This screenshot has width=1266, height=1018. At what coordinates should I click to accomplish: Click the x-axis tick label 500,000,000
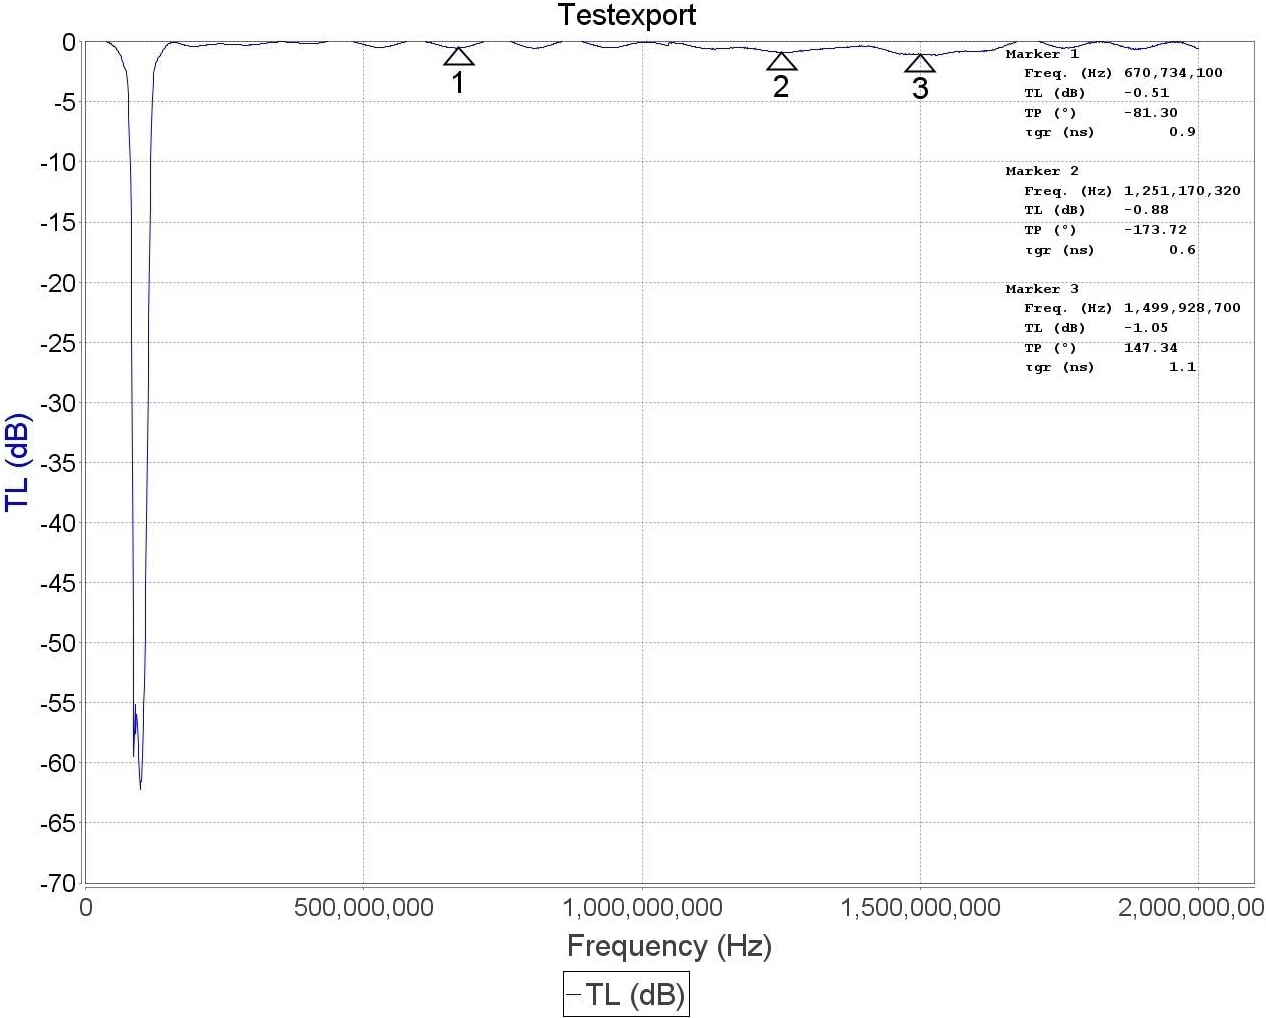[x=363, y=907]
